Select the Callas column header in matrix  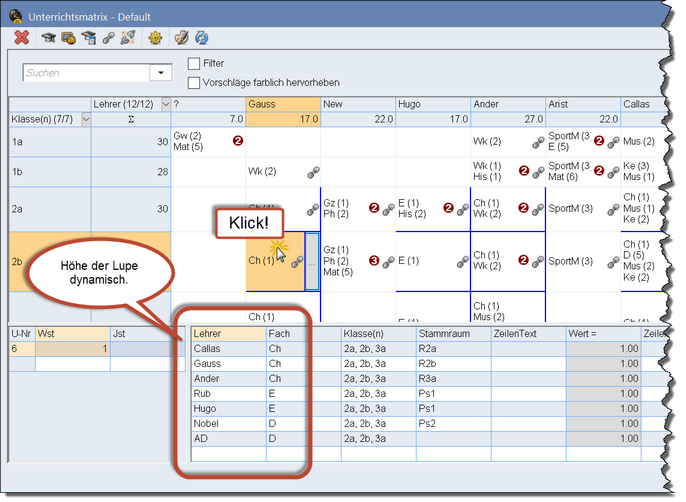[x=643, y=104]
